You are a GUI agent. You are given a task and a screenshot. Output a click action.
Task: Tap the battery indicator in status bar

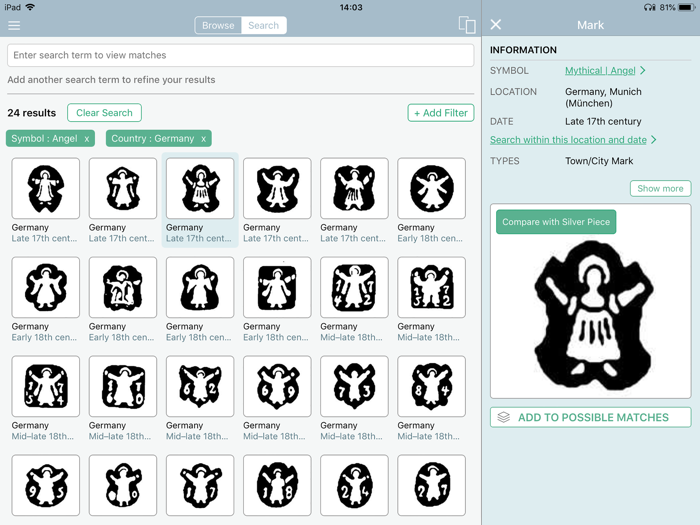coord(687,7)
